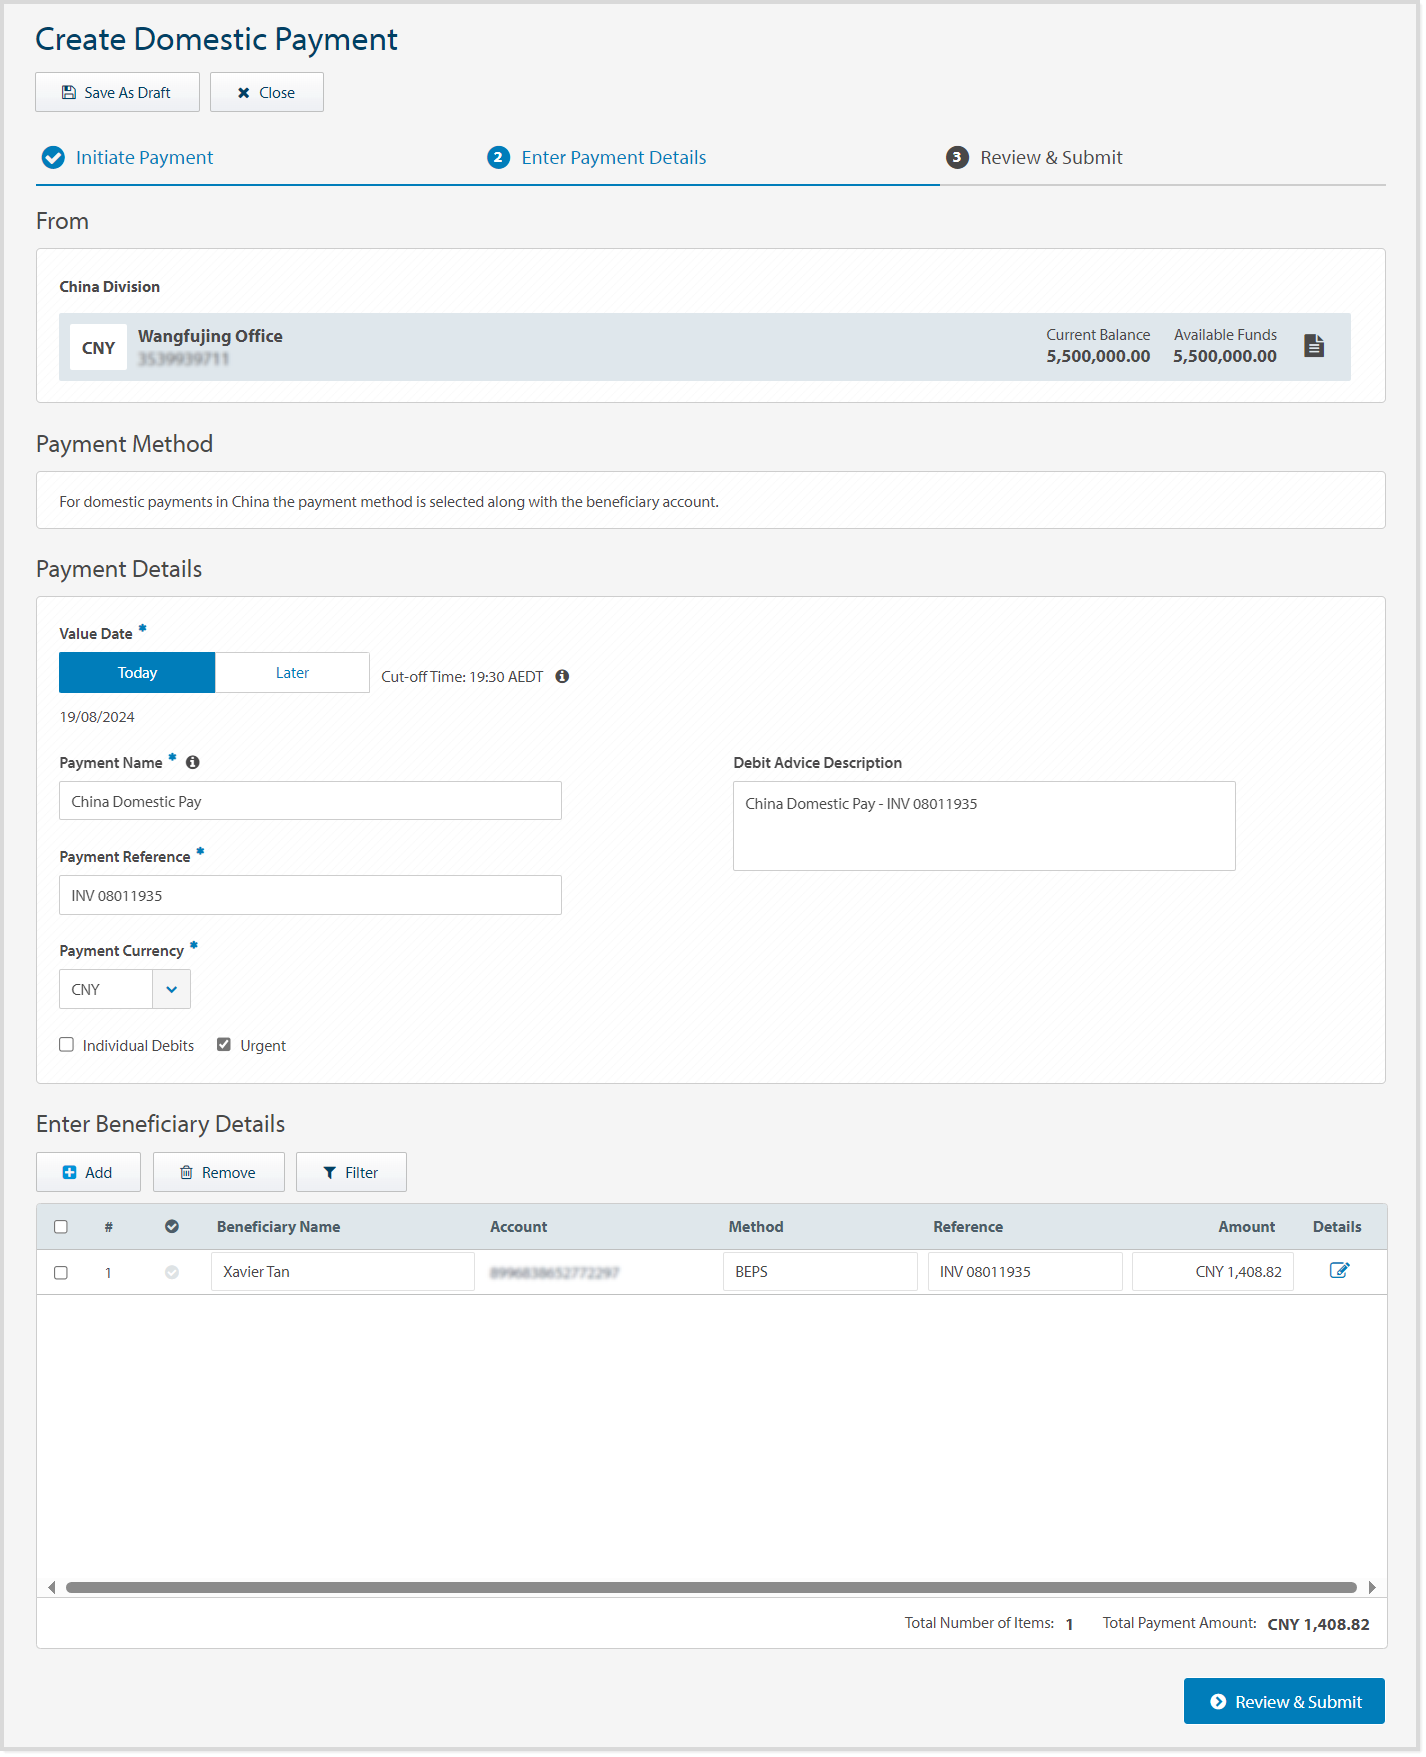This screenshot has height=1757, width=1426.
Task: Click the Payment Name info icon
Action: click(x=193, y=763)
